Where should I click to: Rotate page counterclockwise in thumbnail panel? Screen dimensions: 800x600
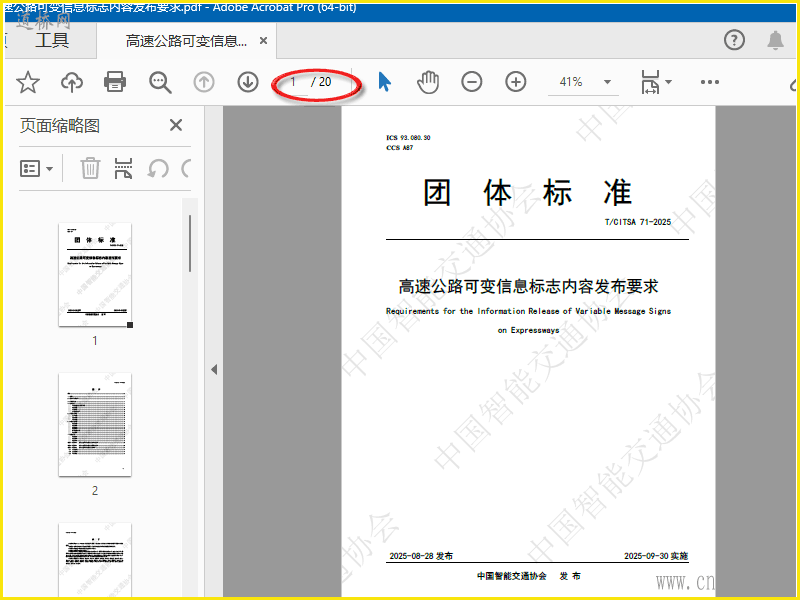click(158, 168)
